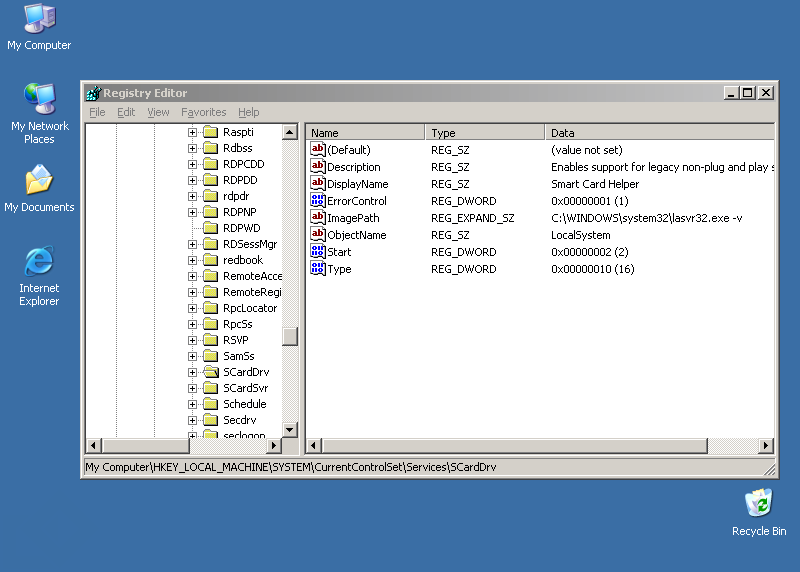This screenshot has height=572, width=800.
Task: Click the Rdbss folder icon
Action: (x=211, y=148)
